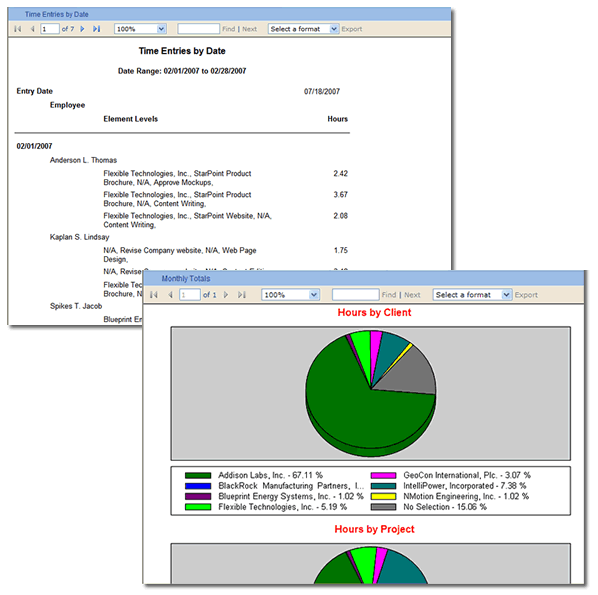Open Select a format dropdown in Monthly Totals window
This screenshot has width=598, height=595.
coord(472,295)
